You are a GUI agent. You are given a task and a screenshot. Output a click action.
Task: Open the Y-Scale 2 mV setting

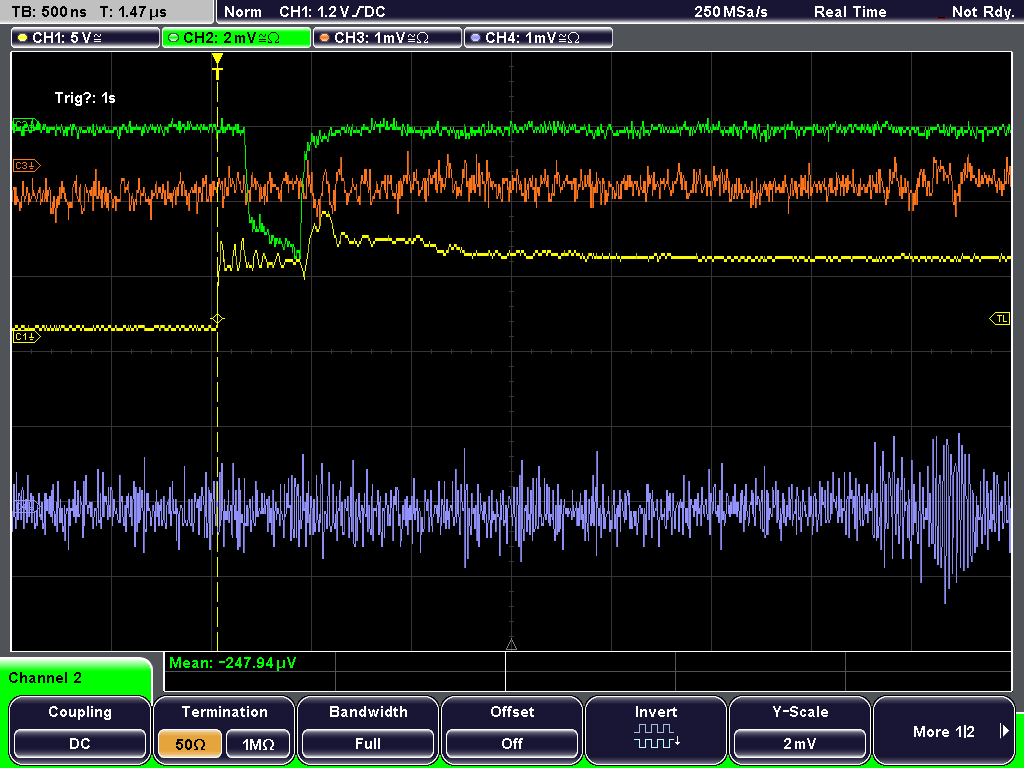(x=800, y=728)
